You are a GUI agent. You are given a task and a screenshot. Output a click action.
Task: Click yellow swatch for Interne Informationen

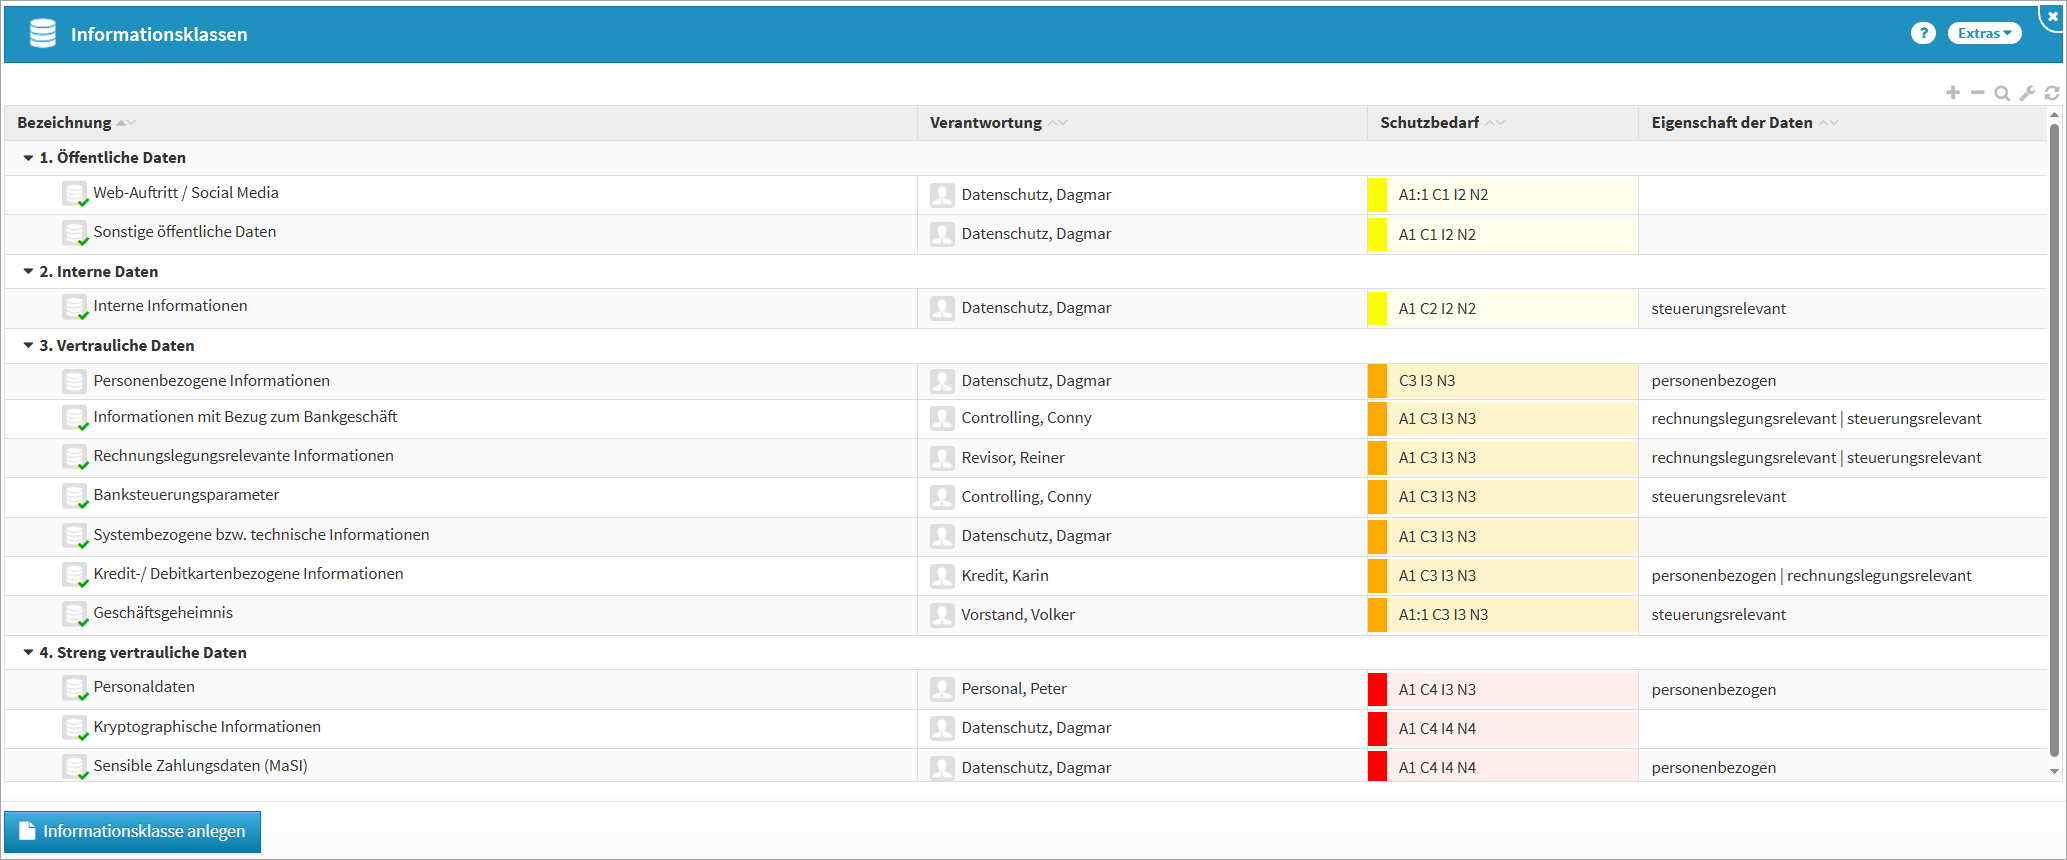coord(1377,308)
